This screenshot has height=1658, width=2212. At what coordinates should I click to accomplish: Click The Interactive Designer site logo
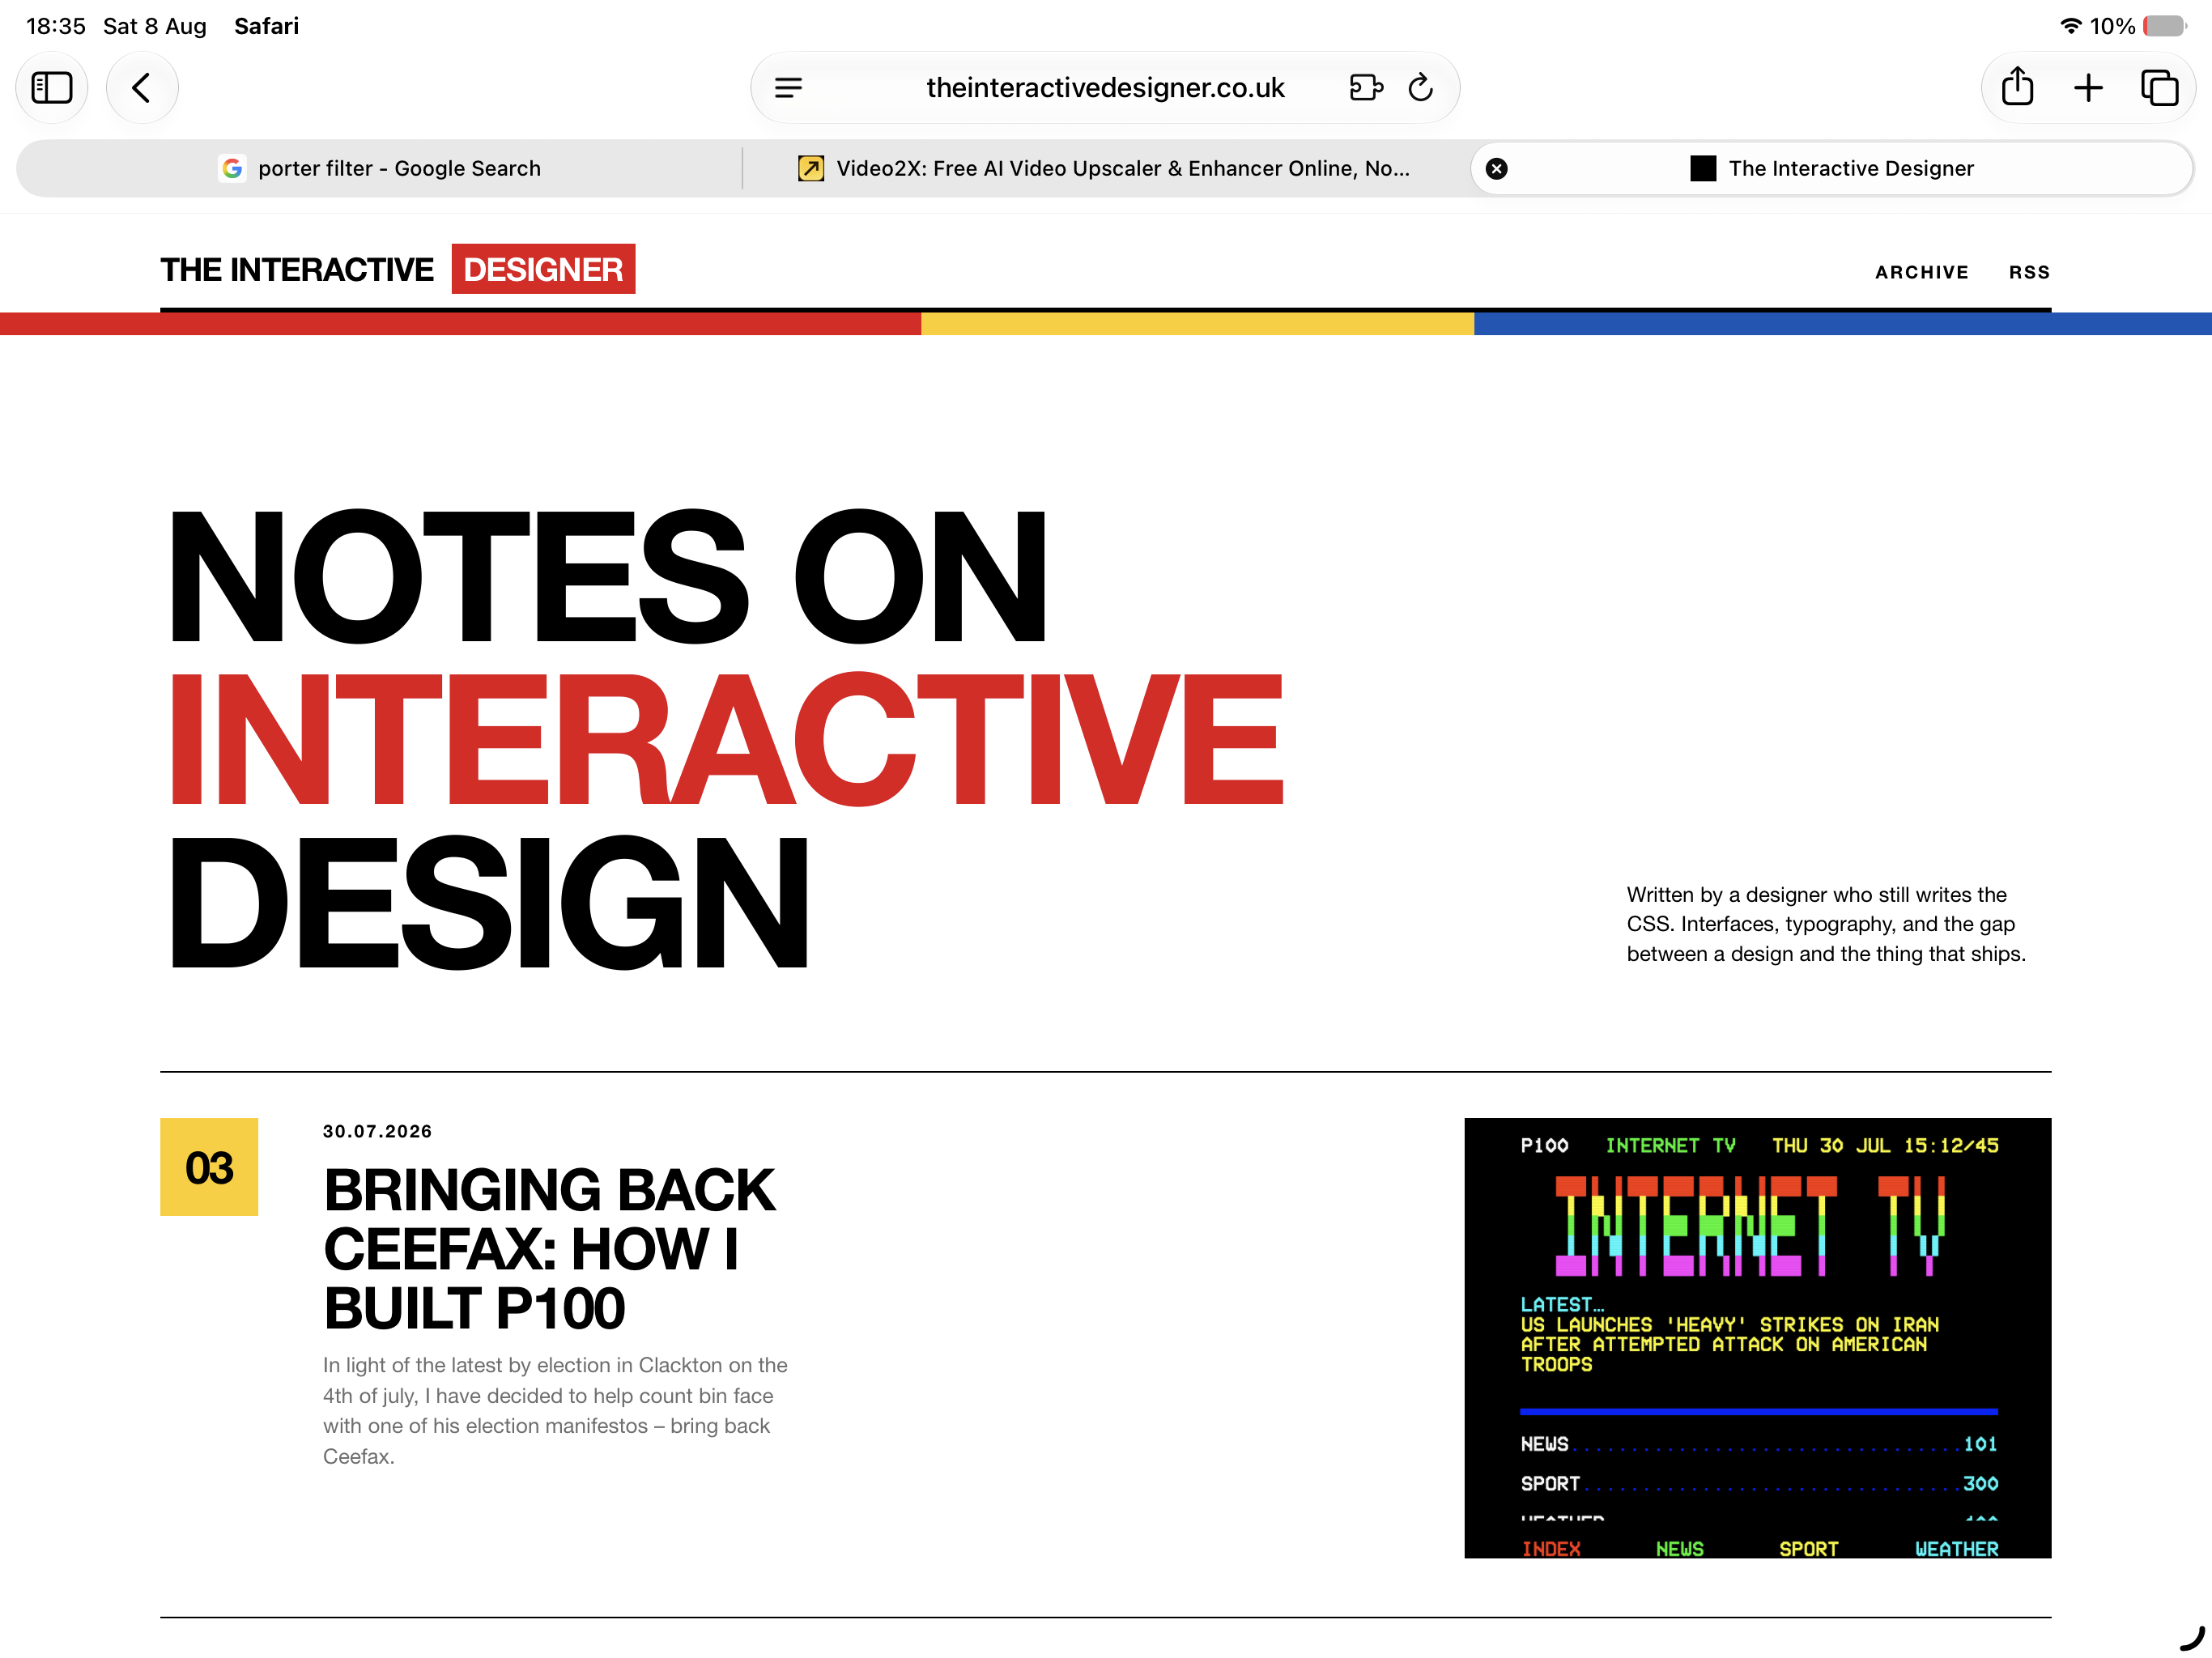397,269
